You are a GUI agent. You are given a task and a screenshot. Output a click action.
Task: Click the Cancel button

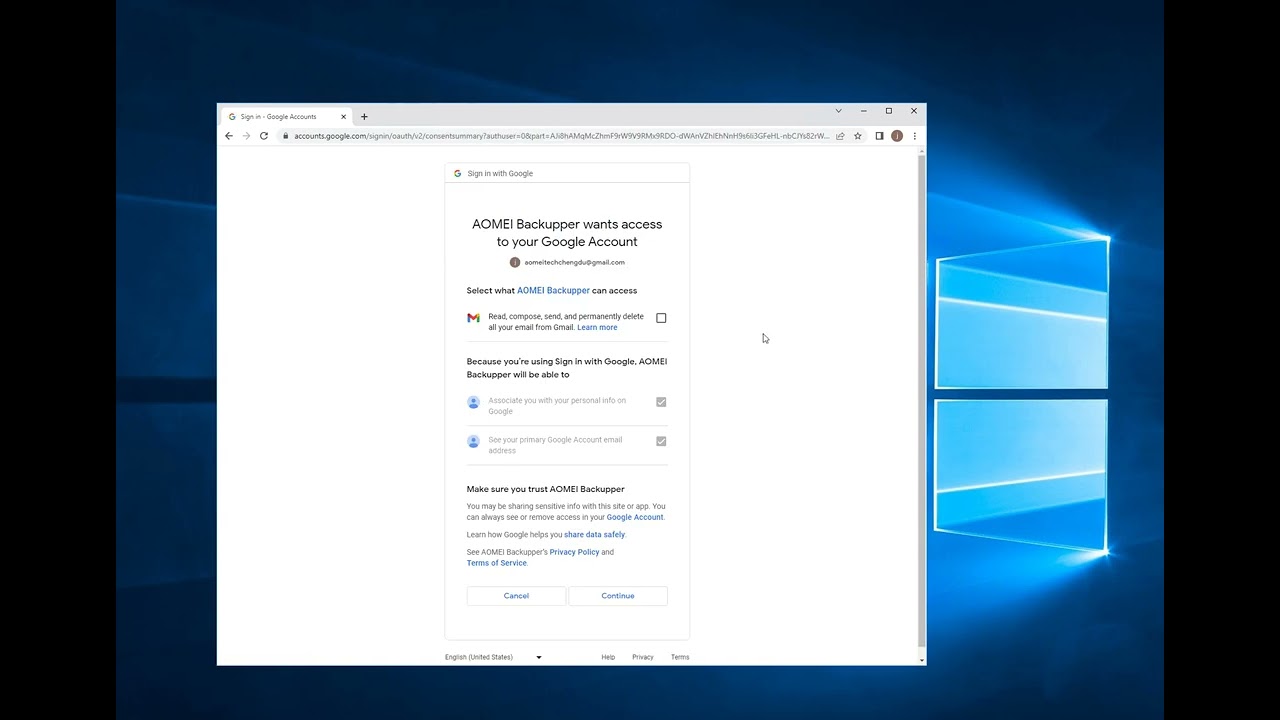pos(516,596)
